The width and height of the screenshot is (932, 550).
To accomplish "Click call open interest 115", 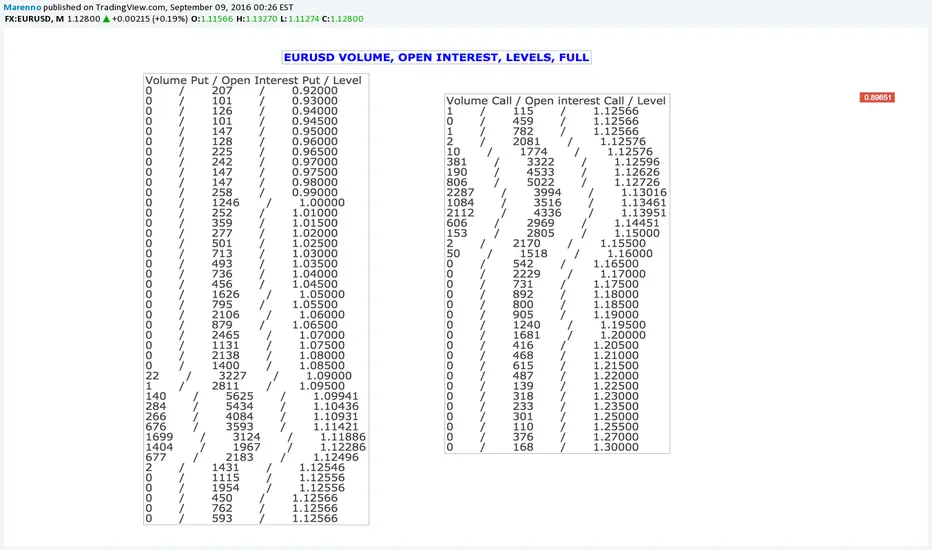I will pos(523,111).
